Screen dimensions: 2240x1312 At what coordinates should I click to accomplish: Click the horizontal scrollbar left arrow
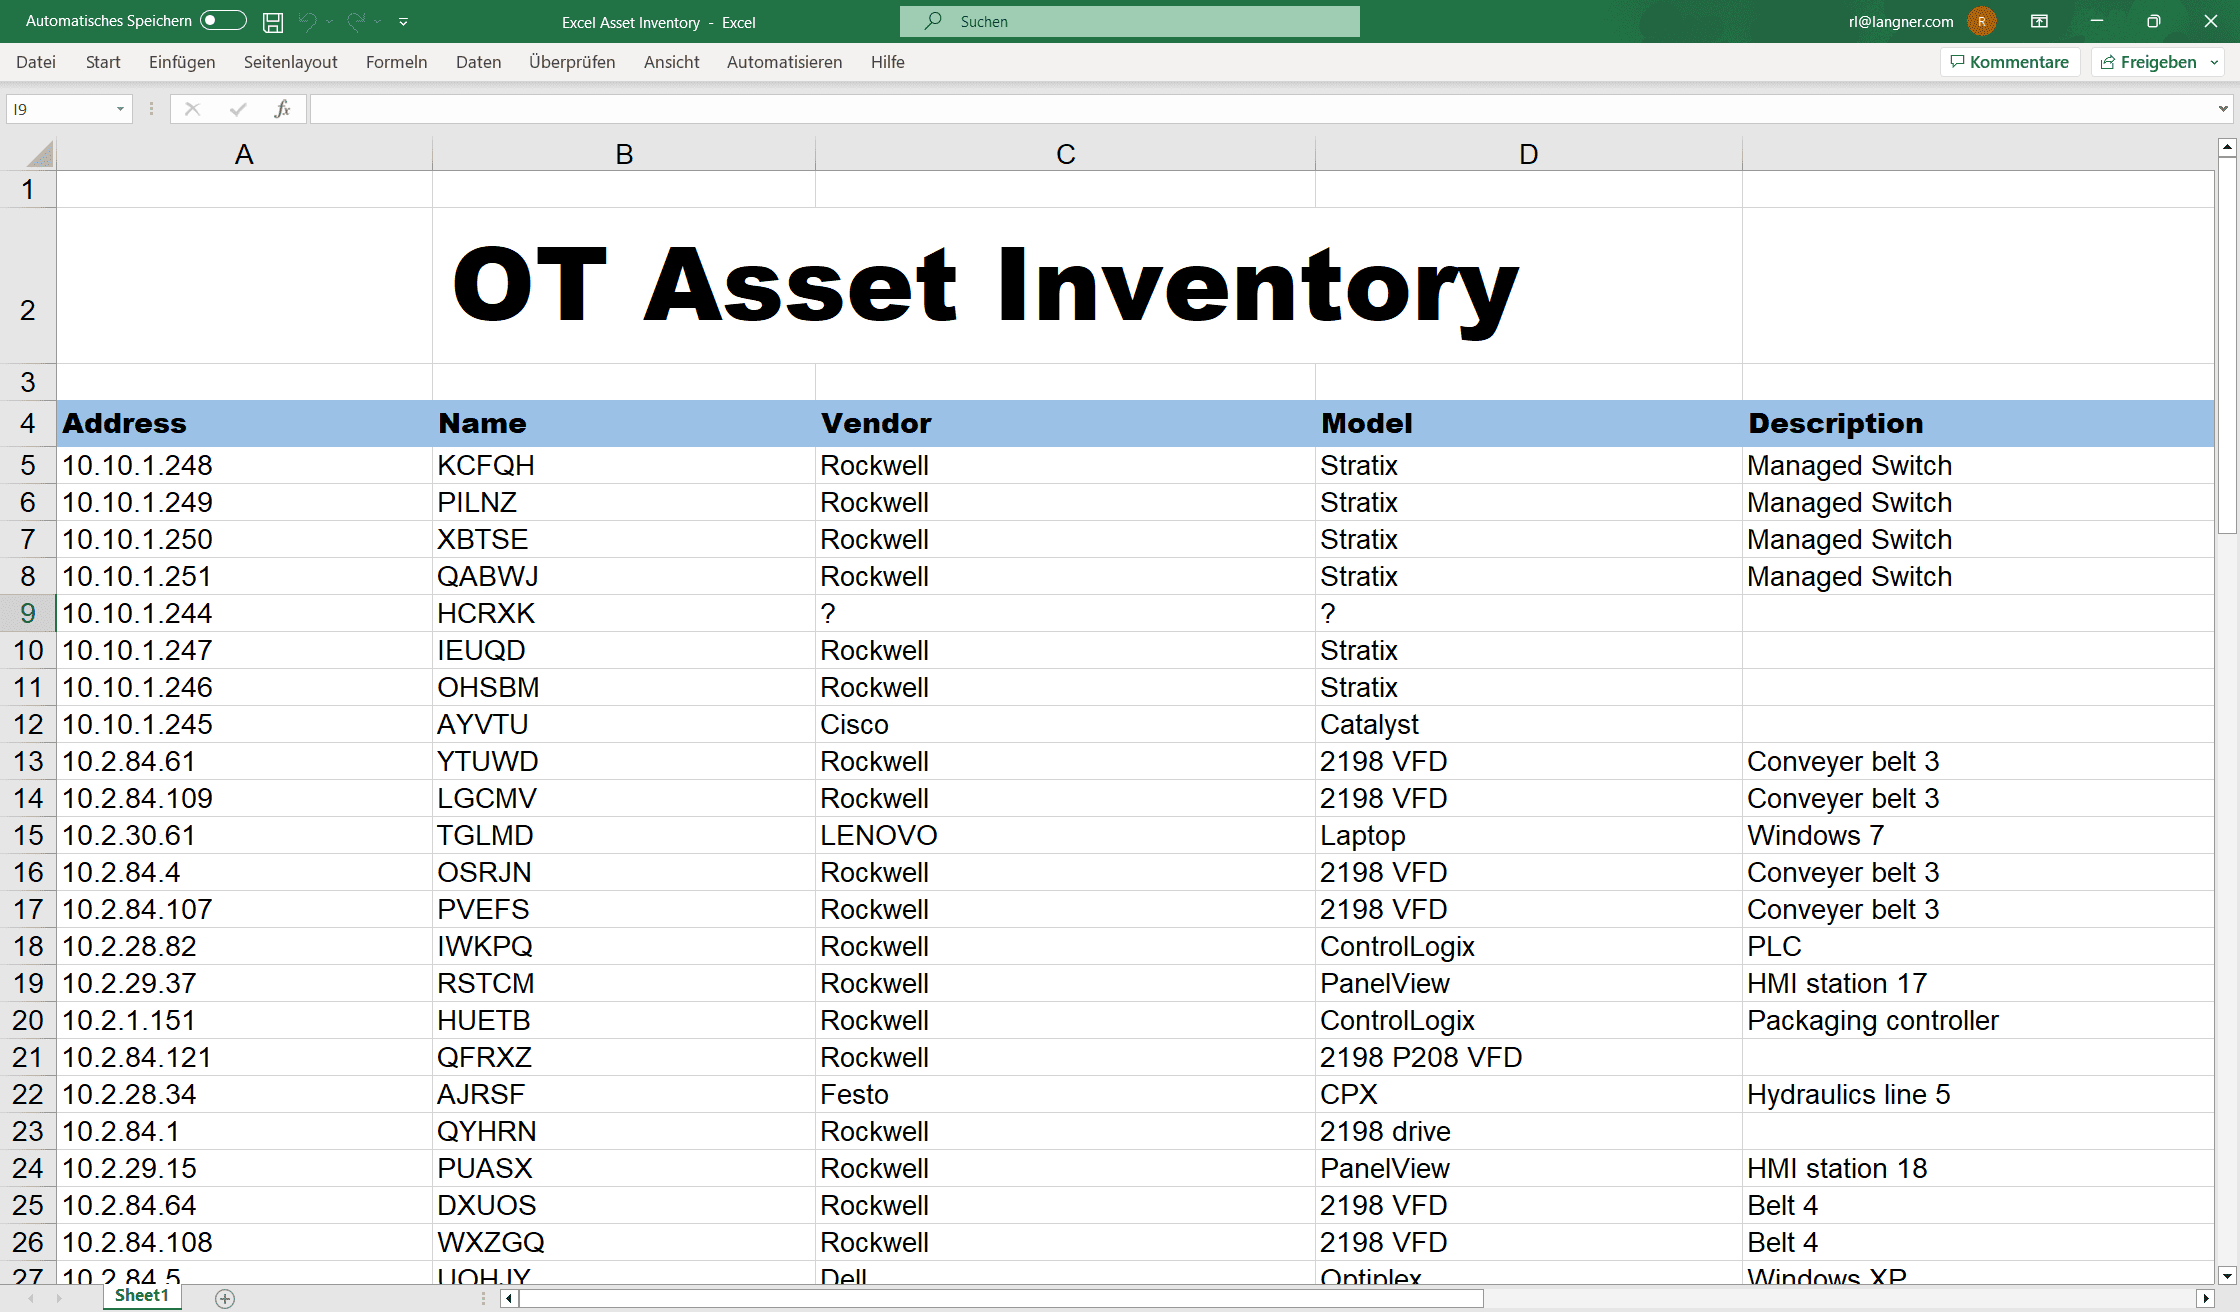pyautogui.click(x=509, y=1298)
